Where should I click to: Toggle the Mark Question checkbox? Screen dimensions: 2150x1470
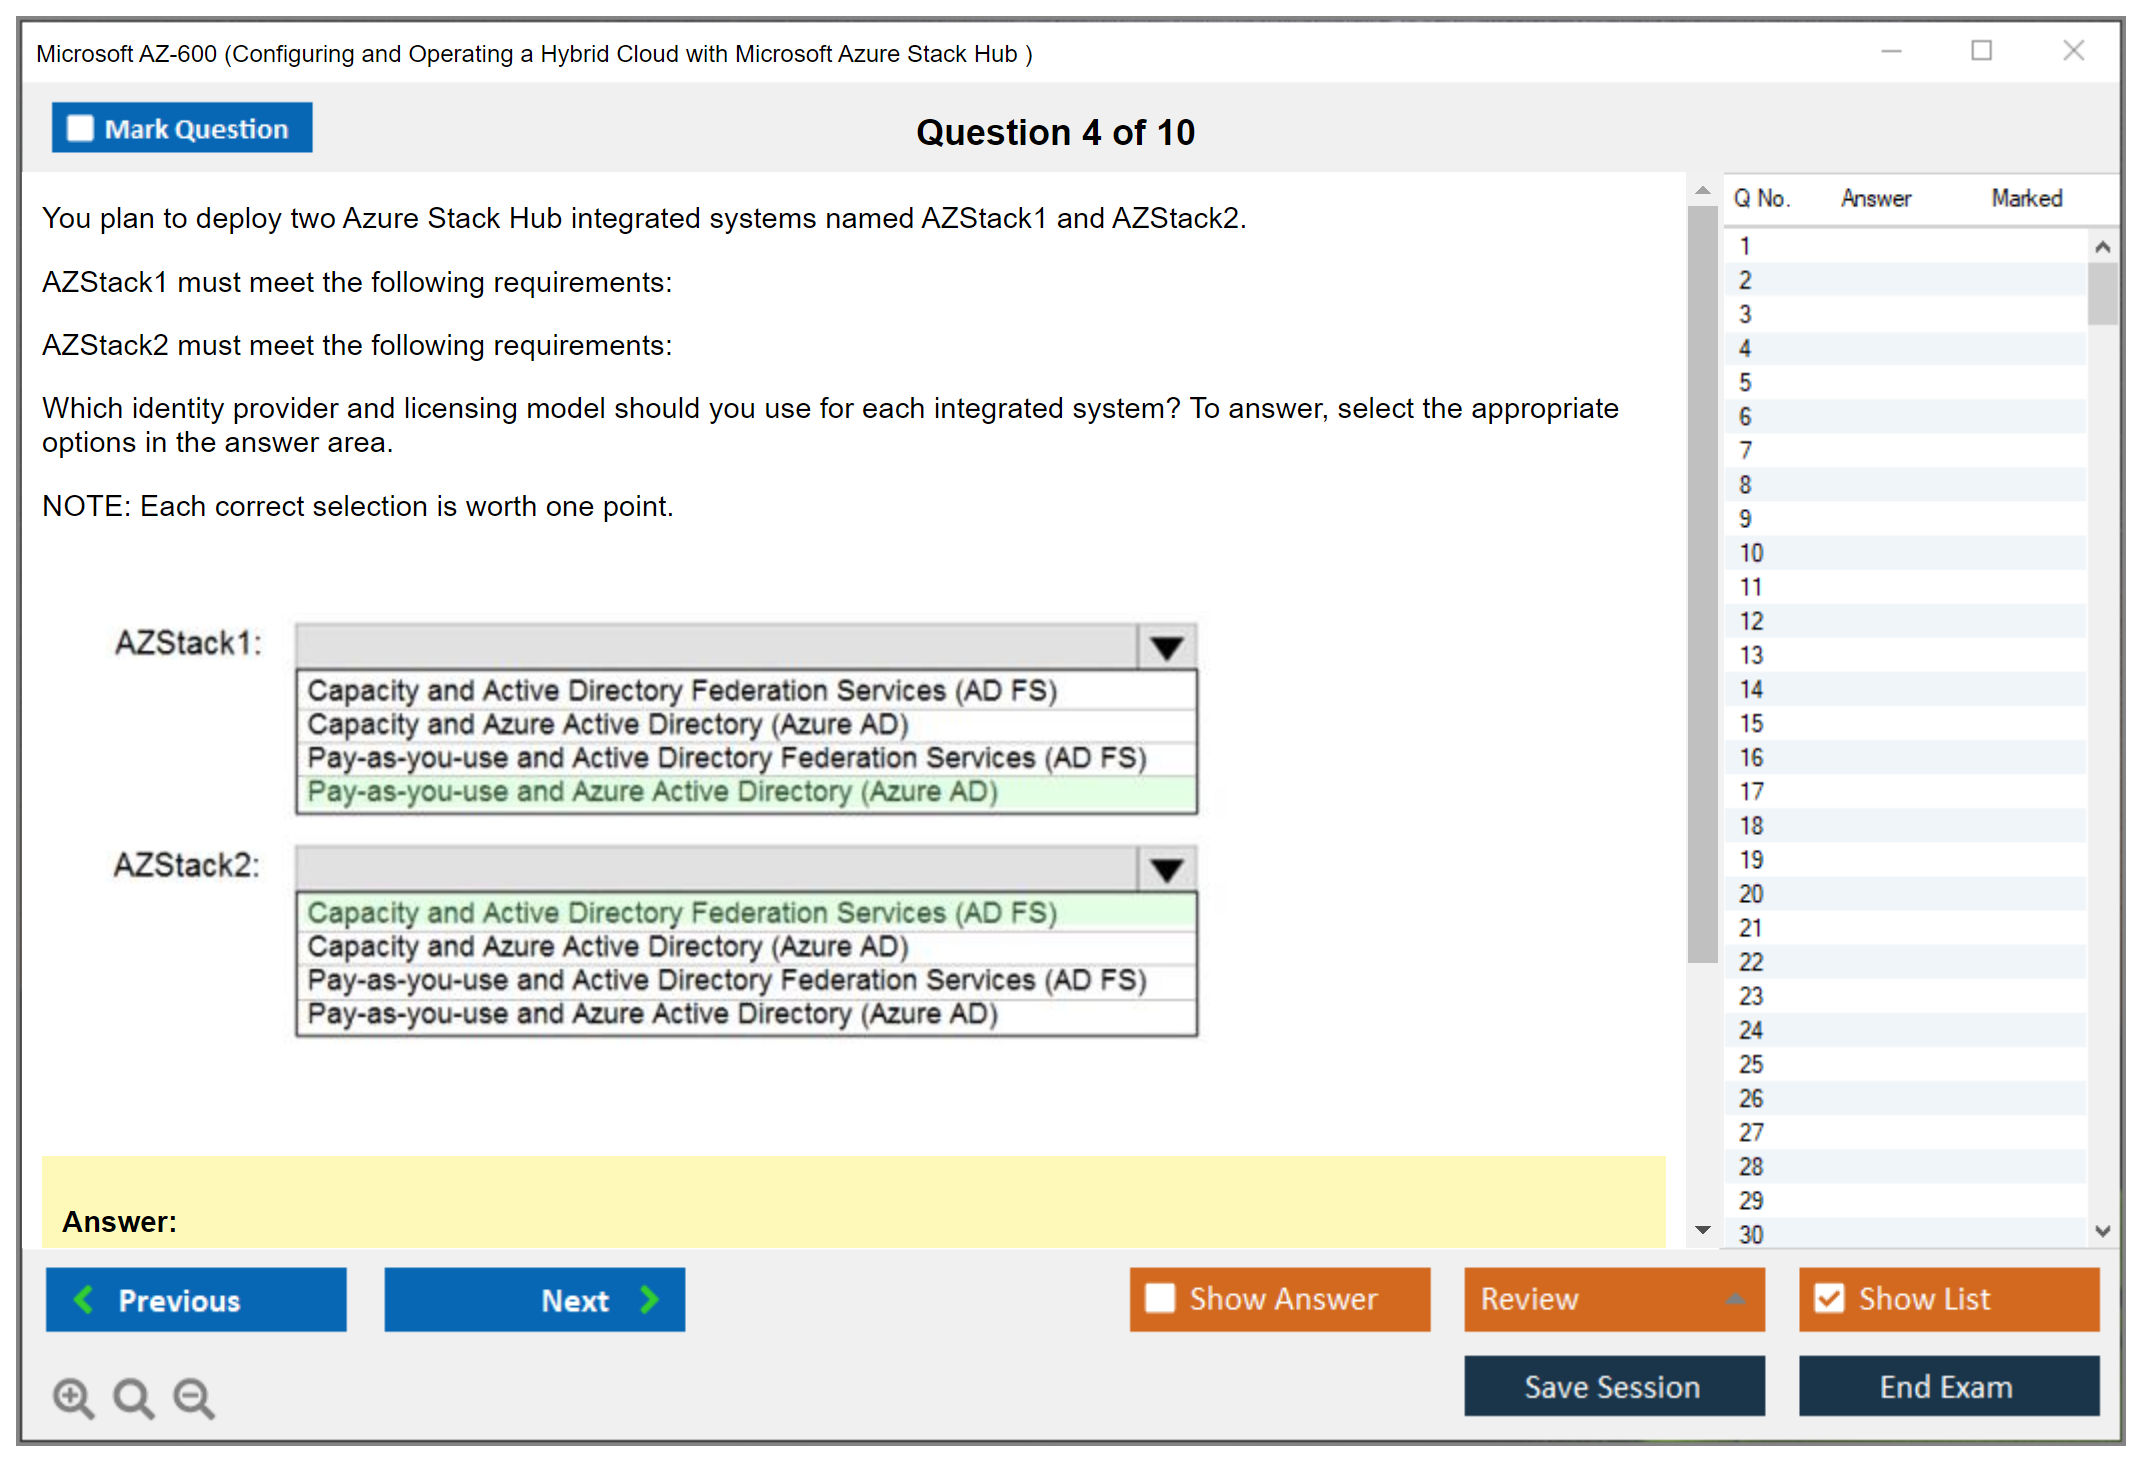(80, 128)
